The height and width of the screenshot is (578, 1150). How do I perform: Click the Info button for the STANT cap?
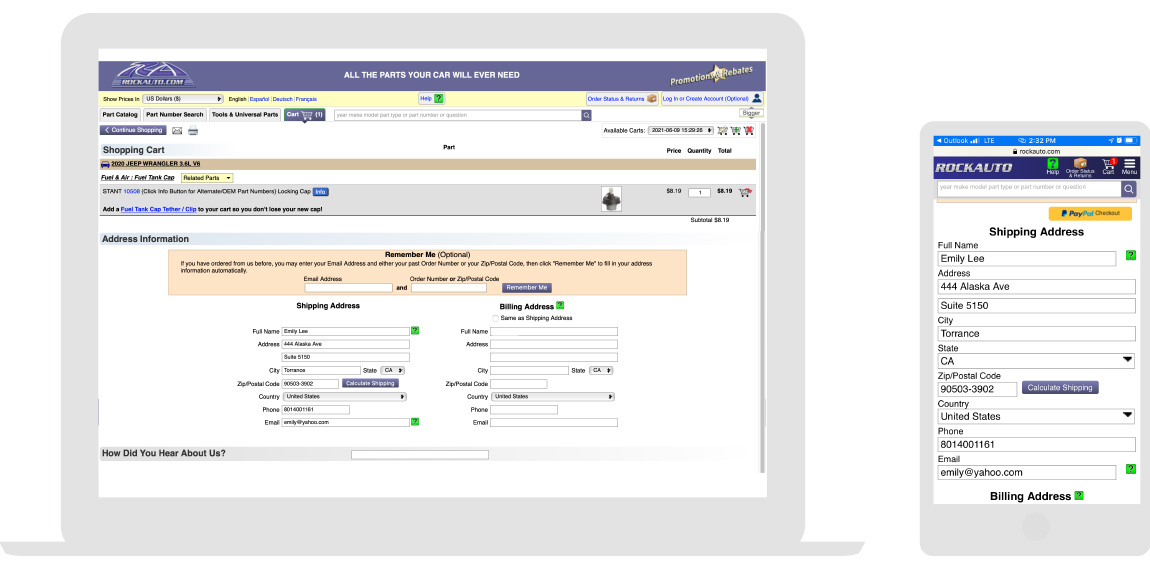coord(321,191)
